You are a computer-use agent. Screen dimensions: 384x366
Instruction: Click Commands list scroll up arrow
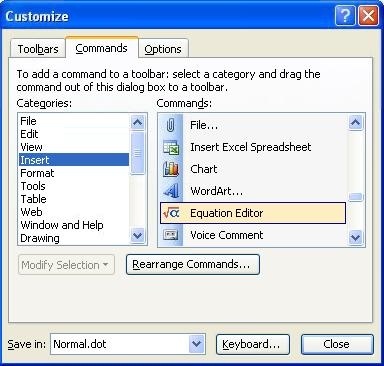356,123
